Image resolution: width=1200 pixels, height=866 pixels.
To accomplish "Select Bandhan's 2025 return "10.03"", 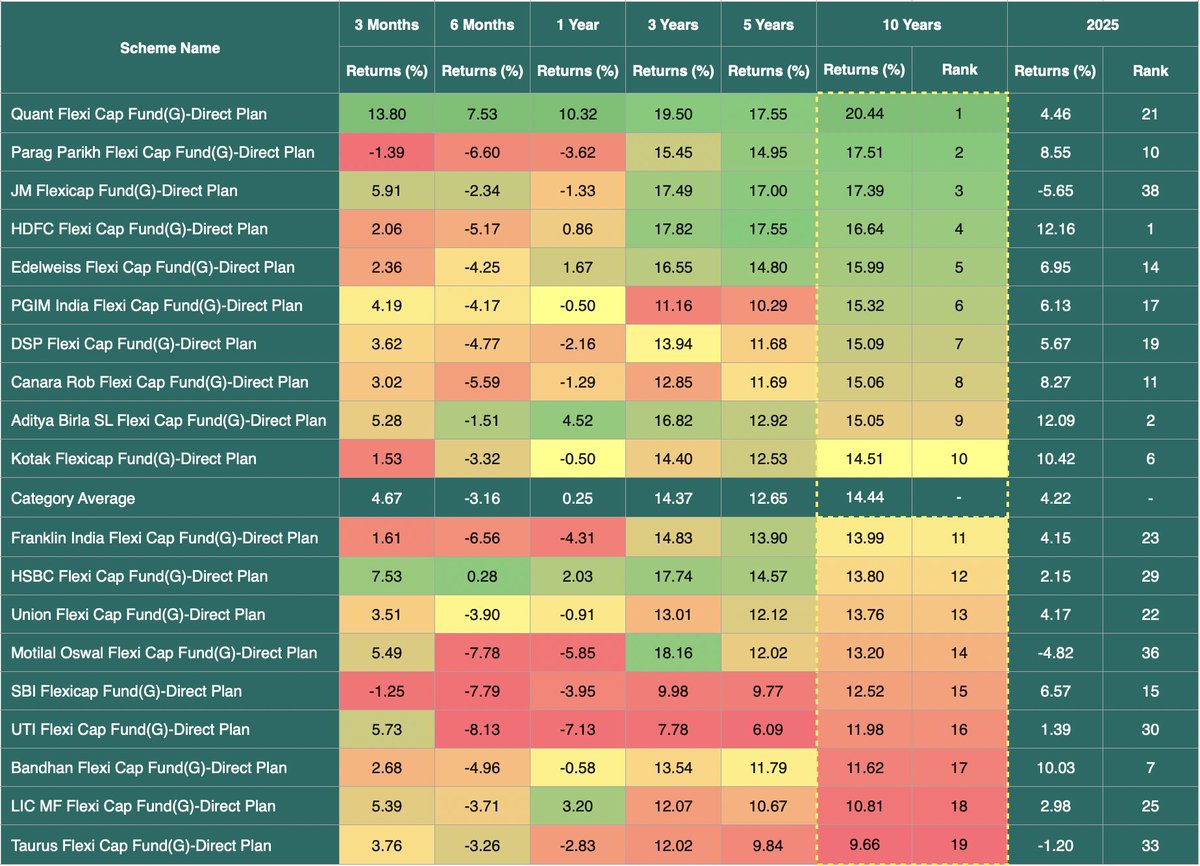I will click(x=1055, y=768).
